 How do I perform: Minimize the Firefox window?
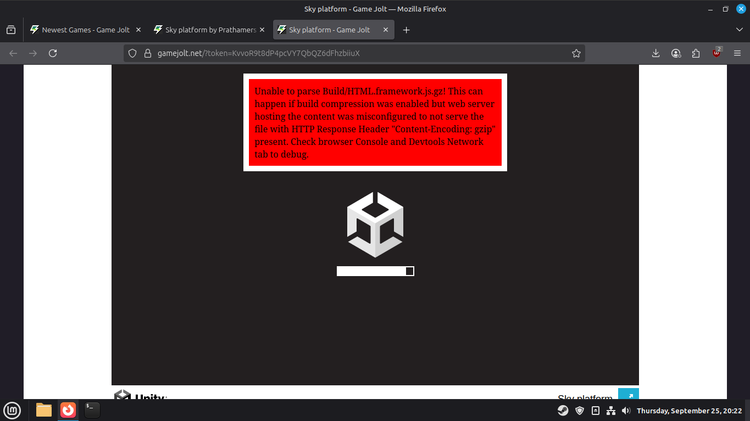[x=710, y=9]
